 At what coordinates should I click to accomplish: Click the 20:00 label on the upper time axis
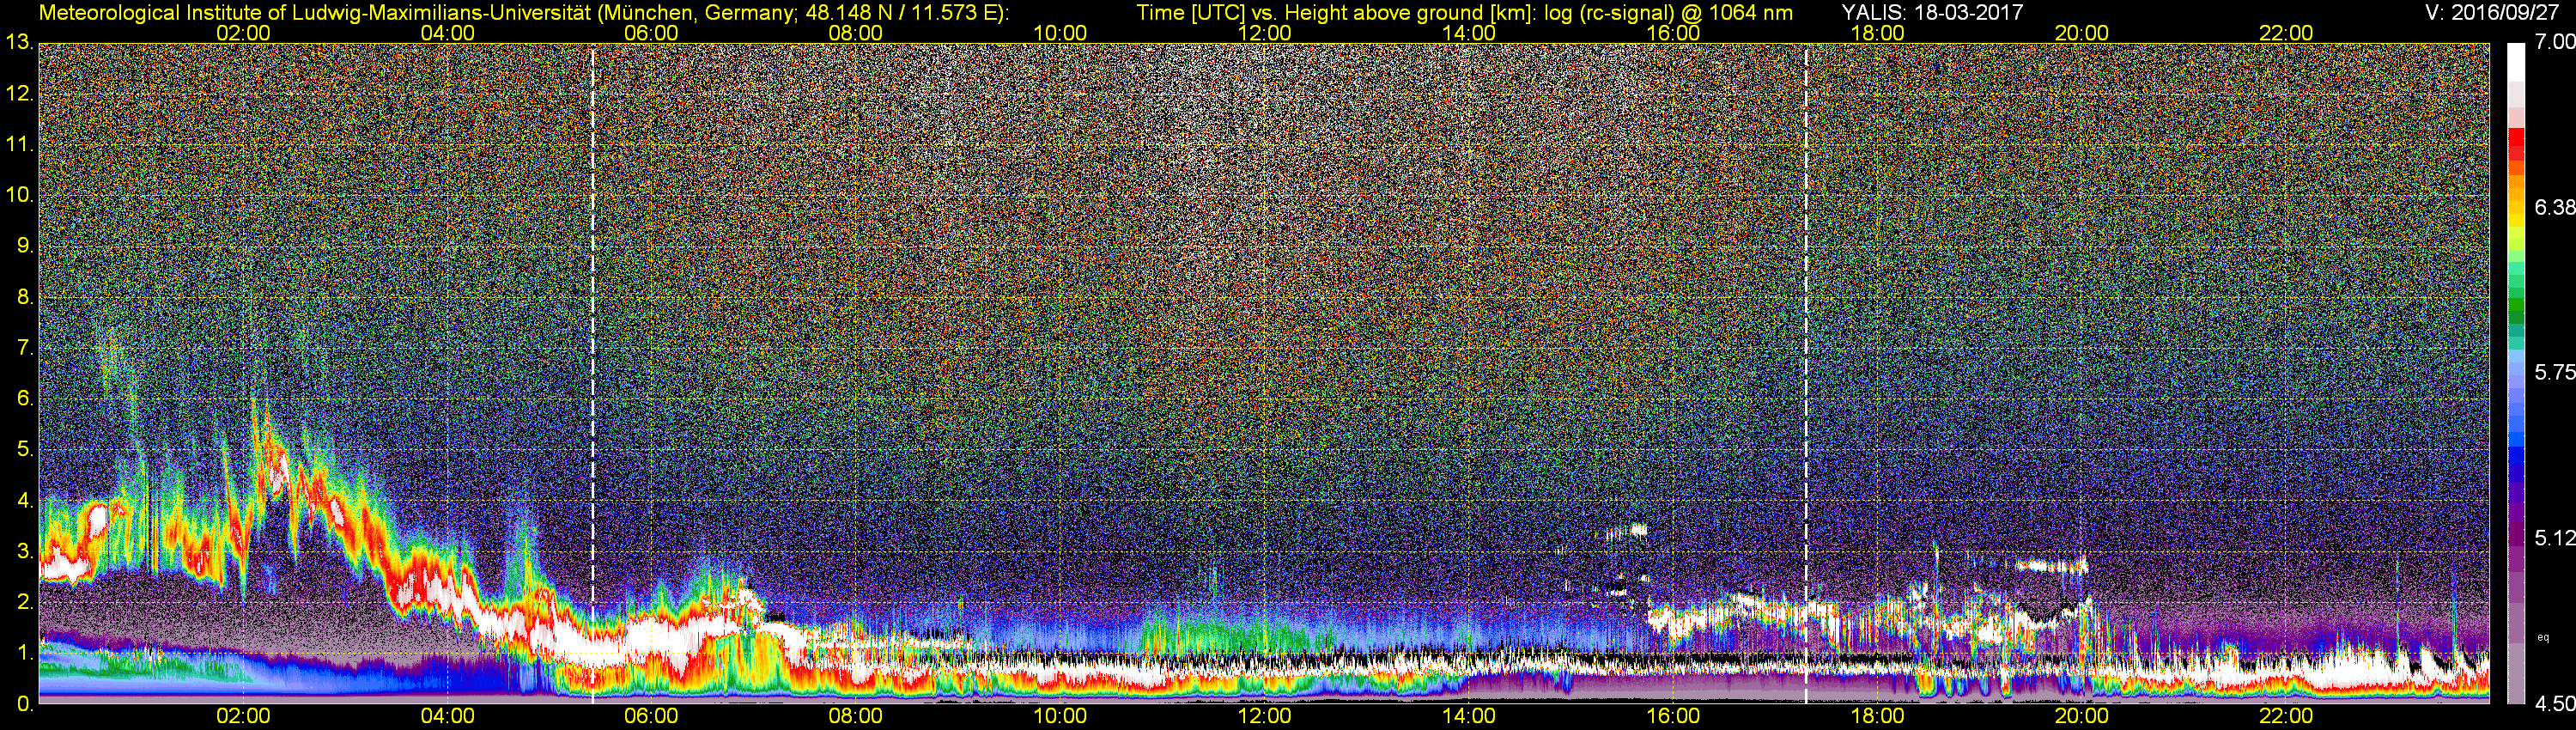click(x=2082, y=33)
